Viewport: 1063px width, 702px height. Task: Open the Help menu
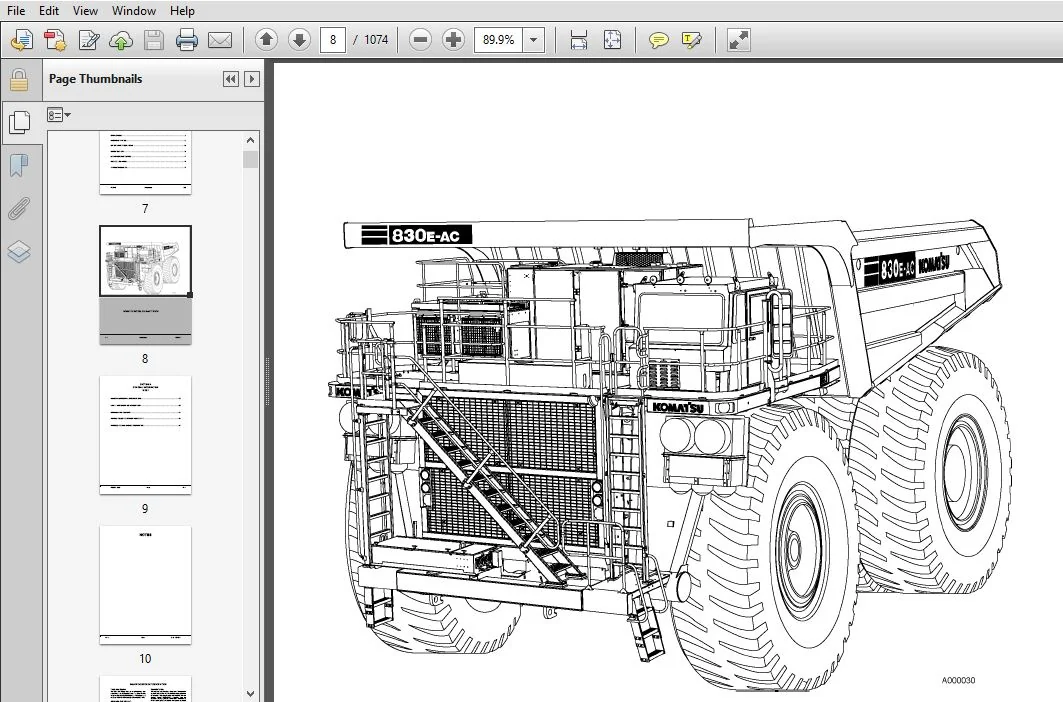(x=182, y=11)
